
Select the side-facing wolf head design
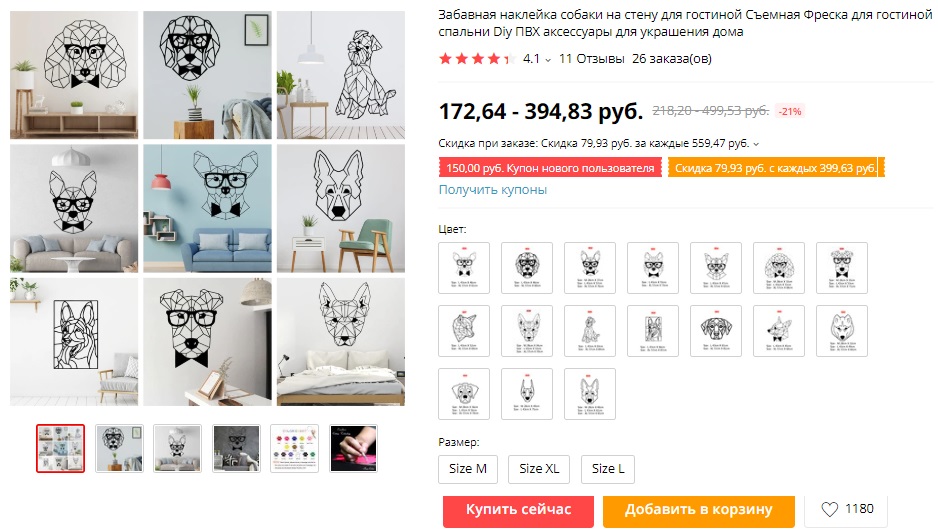click(x=464, y=331)
